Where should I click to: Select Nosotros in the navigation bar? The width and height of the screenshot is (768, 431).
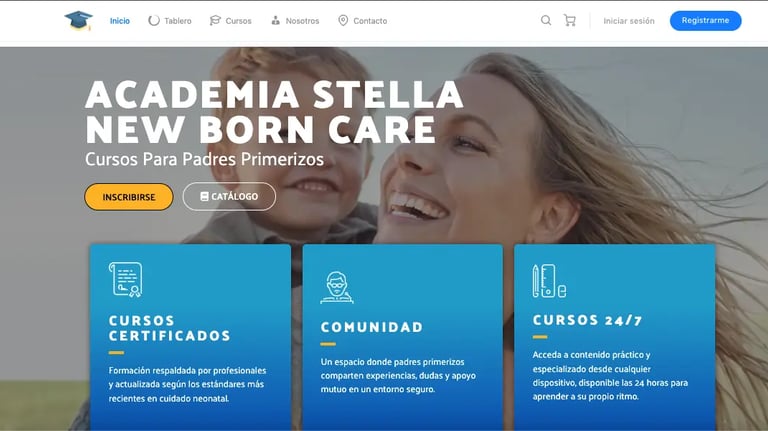coord(295,21)
